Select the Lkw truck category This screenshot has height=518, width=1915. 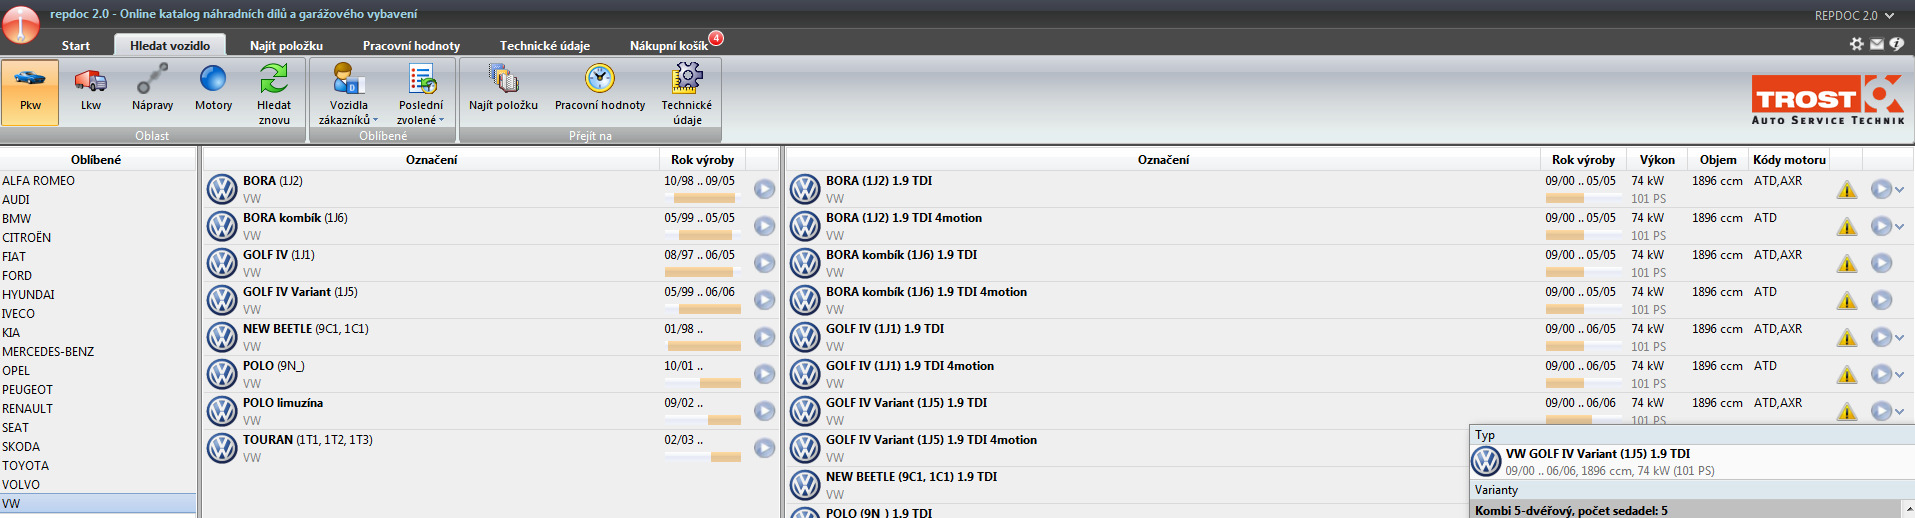pyautogui.click(x=91, y=88)
